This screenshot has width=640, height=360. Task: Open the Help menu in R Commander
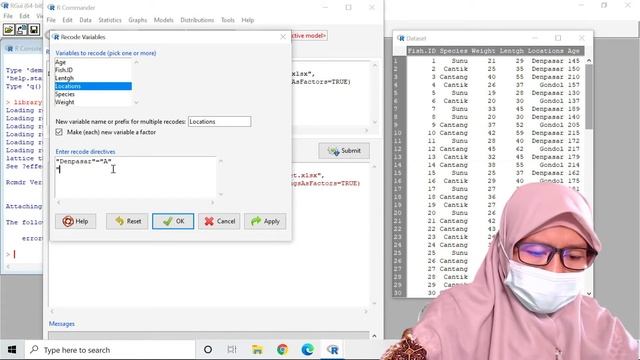[x=248, y=20]
